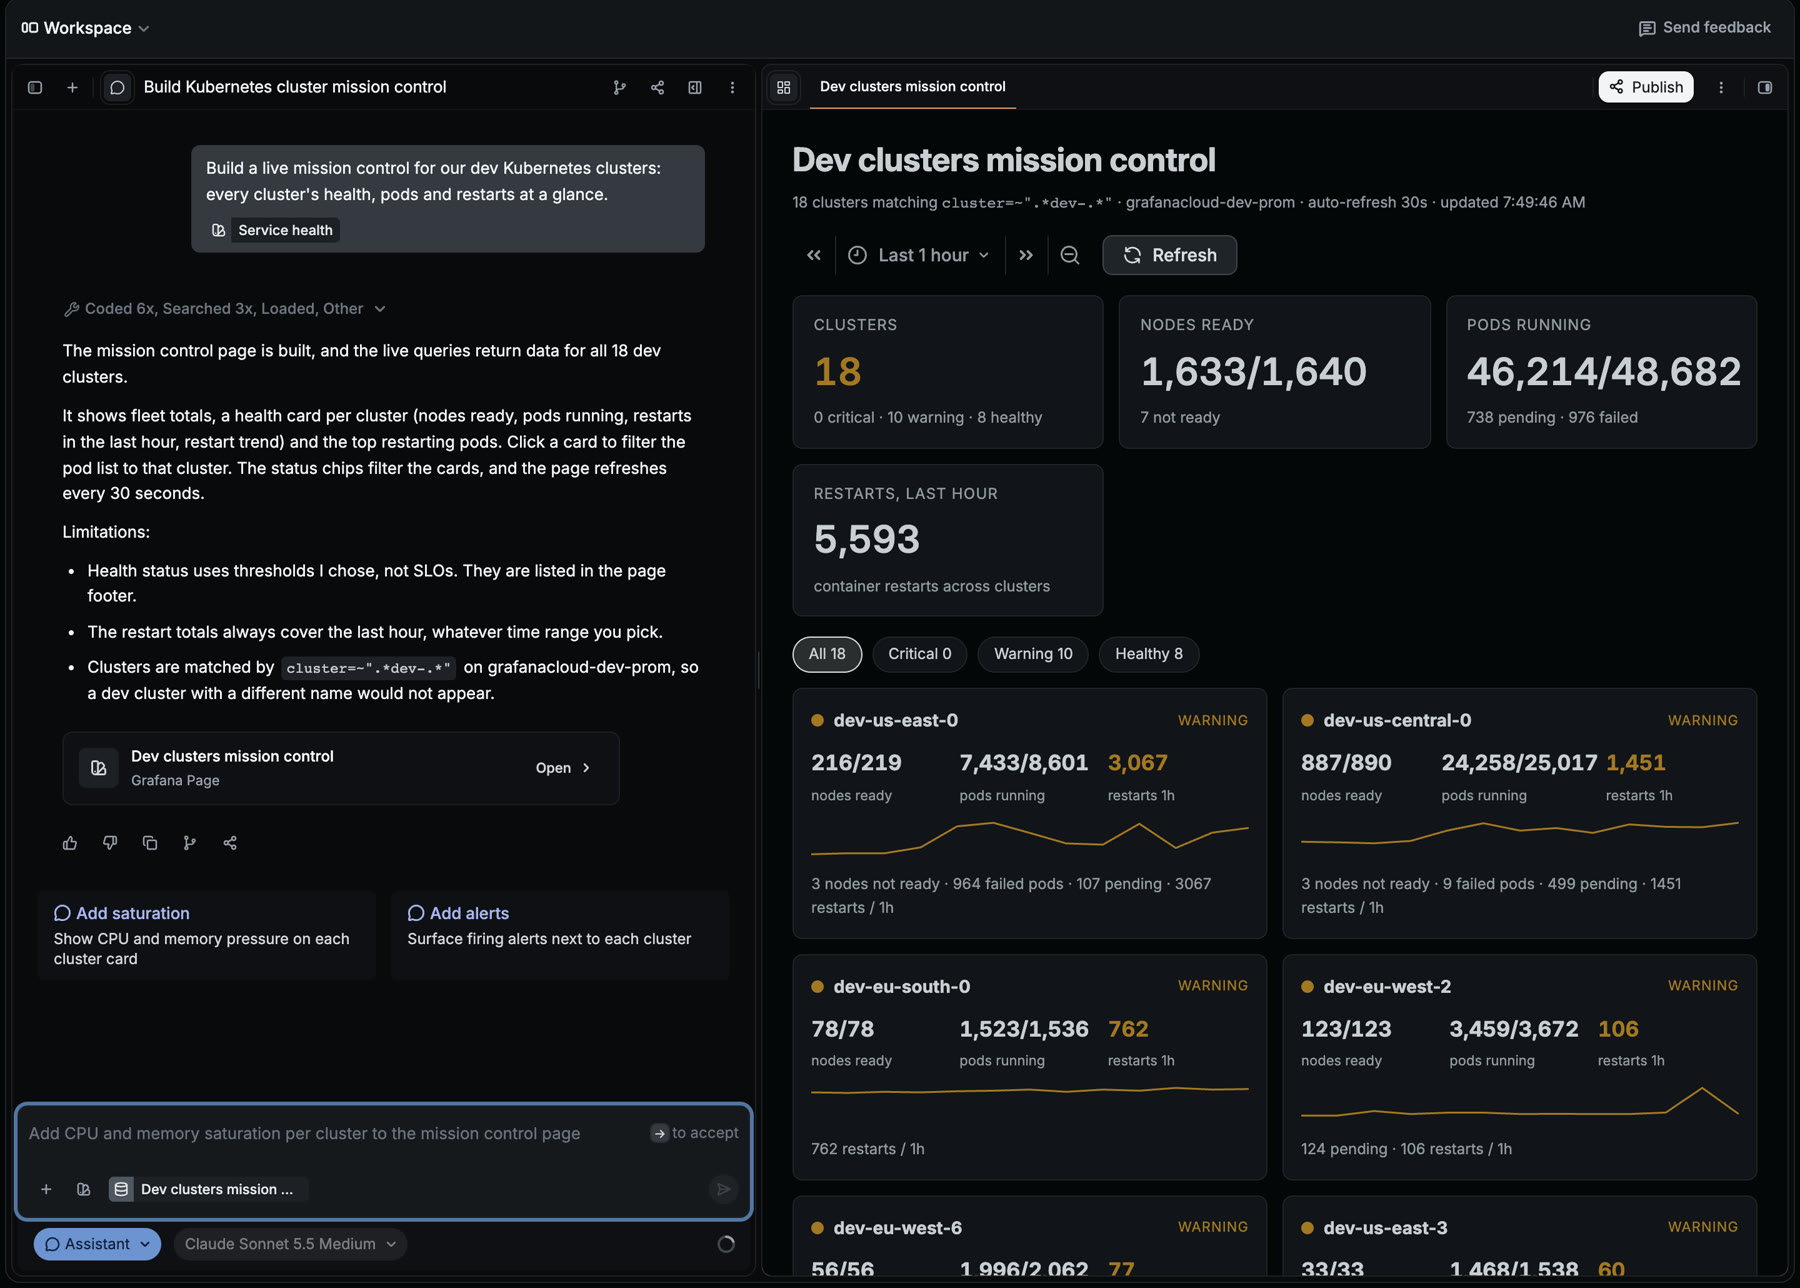Click the page context icon in prompt box
The width and height of the screenshot is (1800, 1288).
[84, 1189]
